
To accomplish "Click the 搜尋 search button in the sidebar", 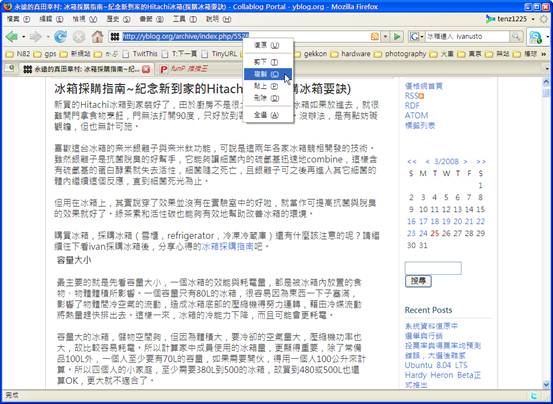I will click(x=418, y=281).
